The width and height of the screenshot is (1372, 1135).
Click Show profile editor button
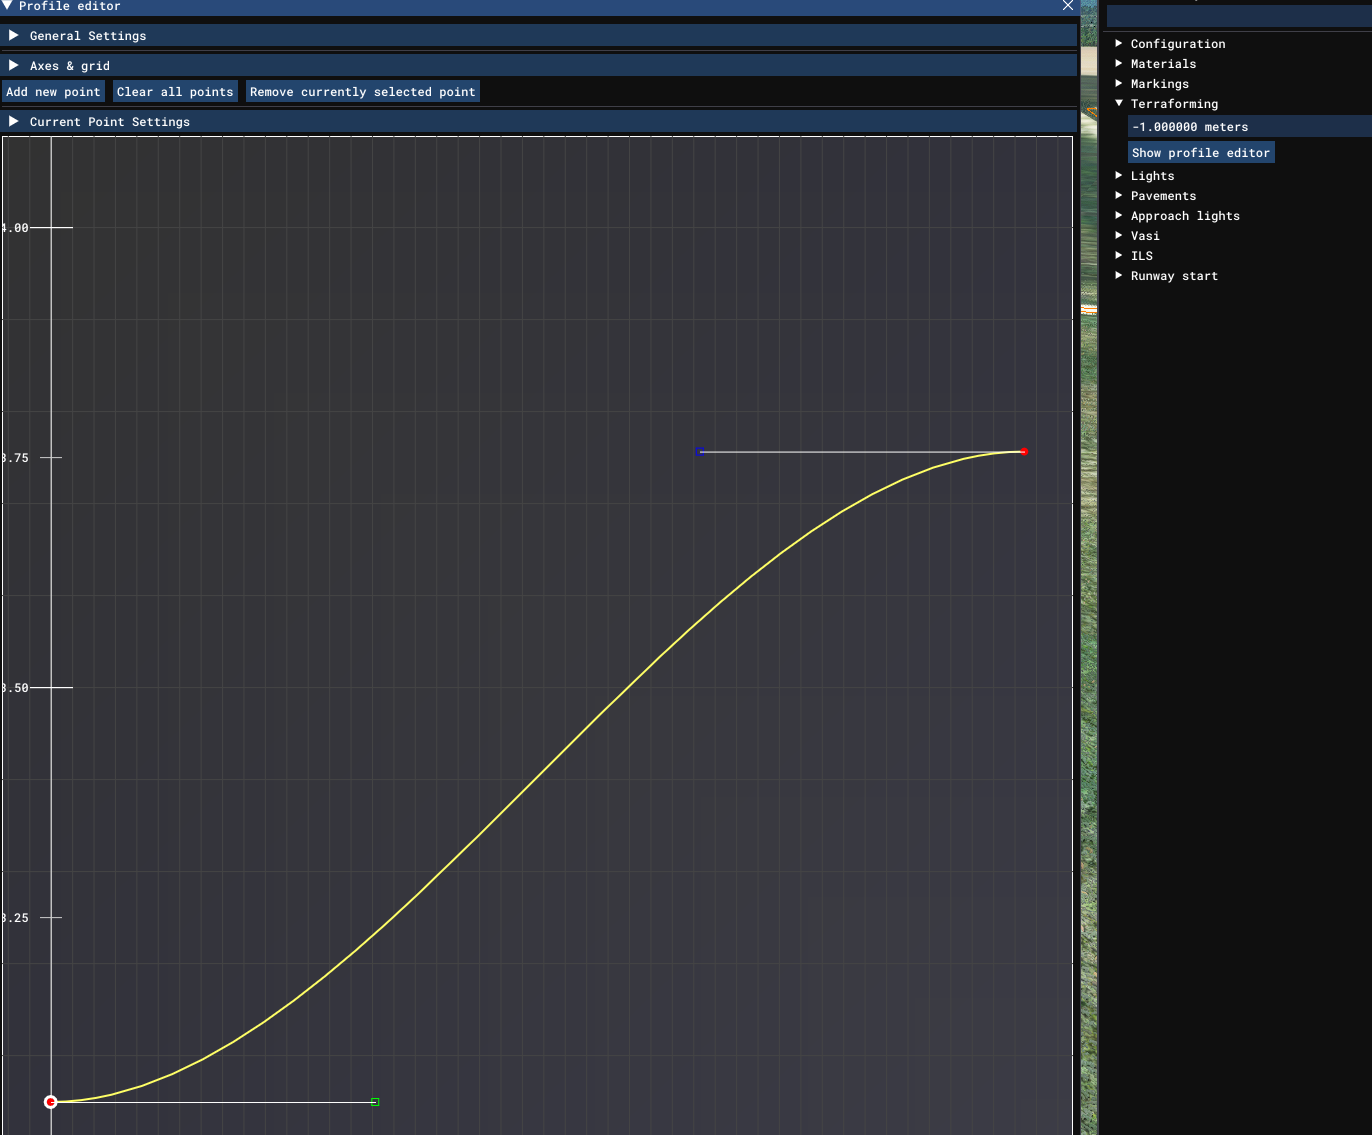pyautogui.click(x=1201, y=153)
